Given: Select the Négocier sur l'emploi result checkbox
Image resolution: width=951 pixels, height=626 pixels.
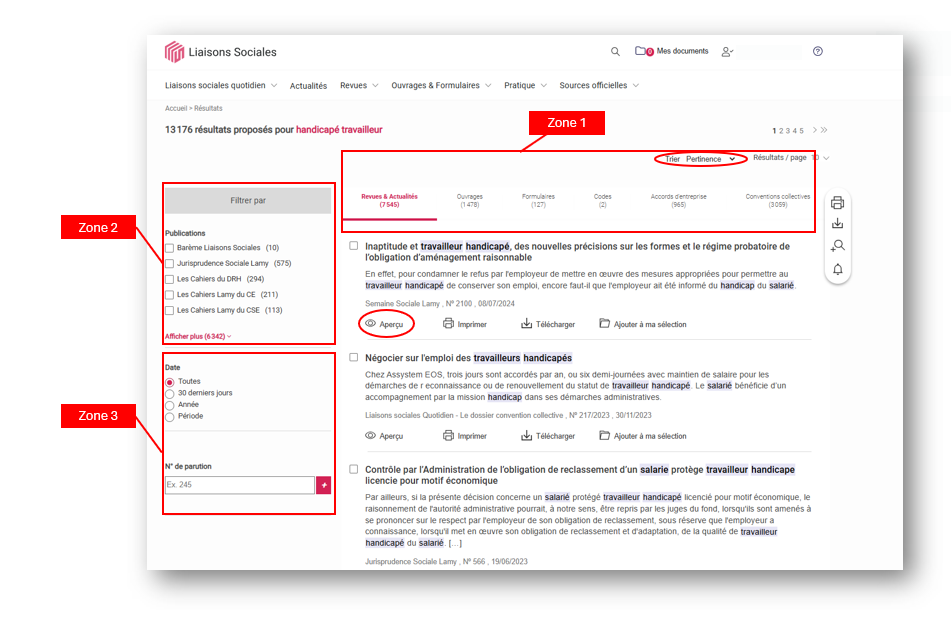Looking at the screenshot, I should [354, 357].
